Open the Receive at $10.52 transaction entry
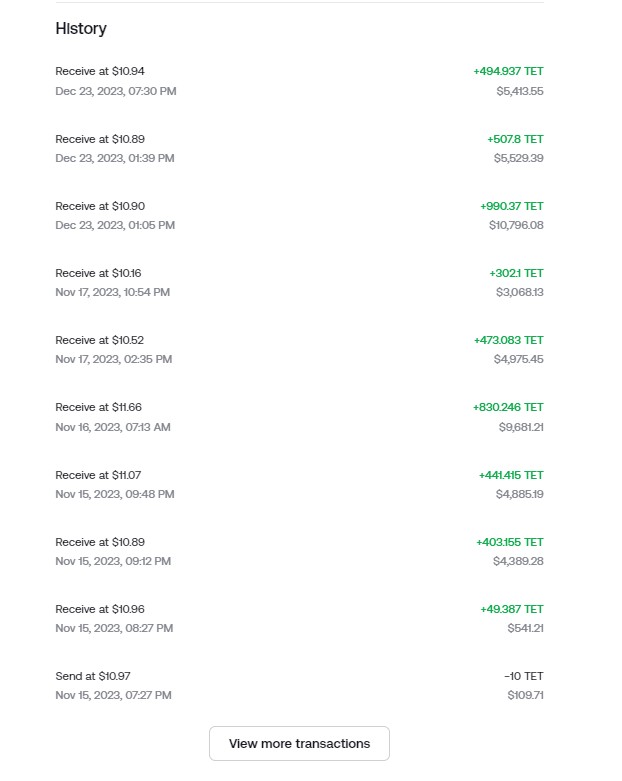Screen dimensions: 622x781 pos(100,340)
